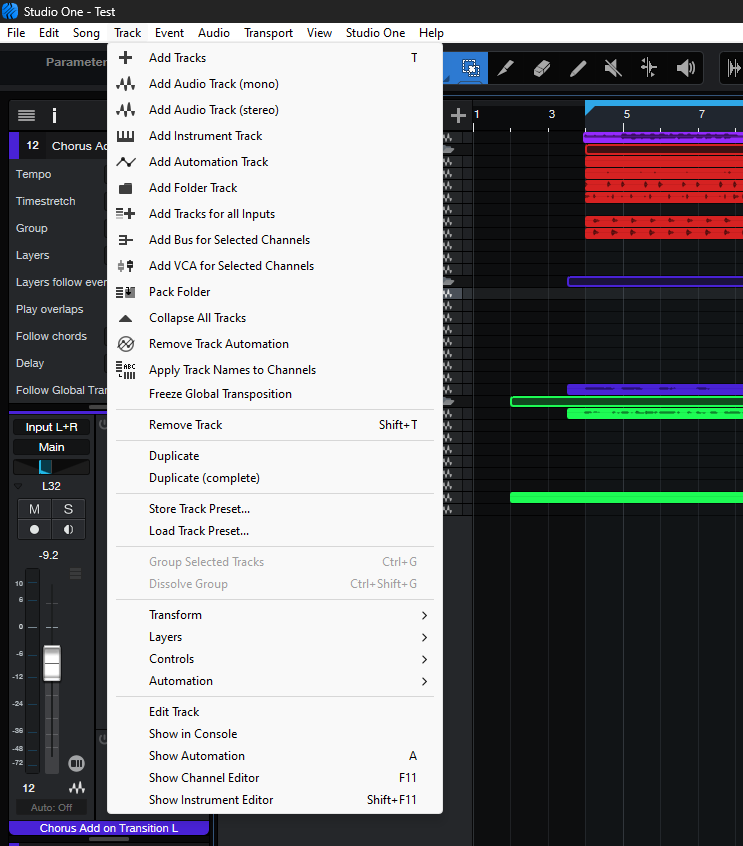
Task: Choose Add Instrument Track menu entry
Action: point(205,136)
